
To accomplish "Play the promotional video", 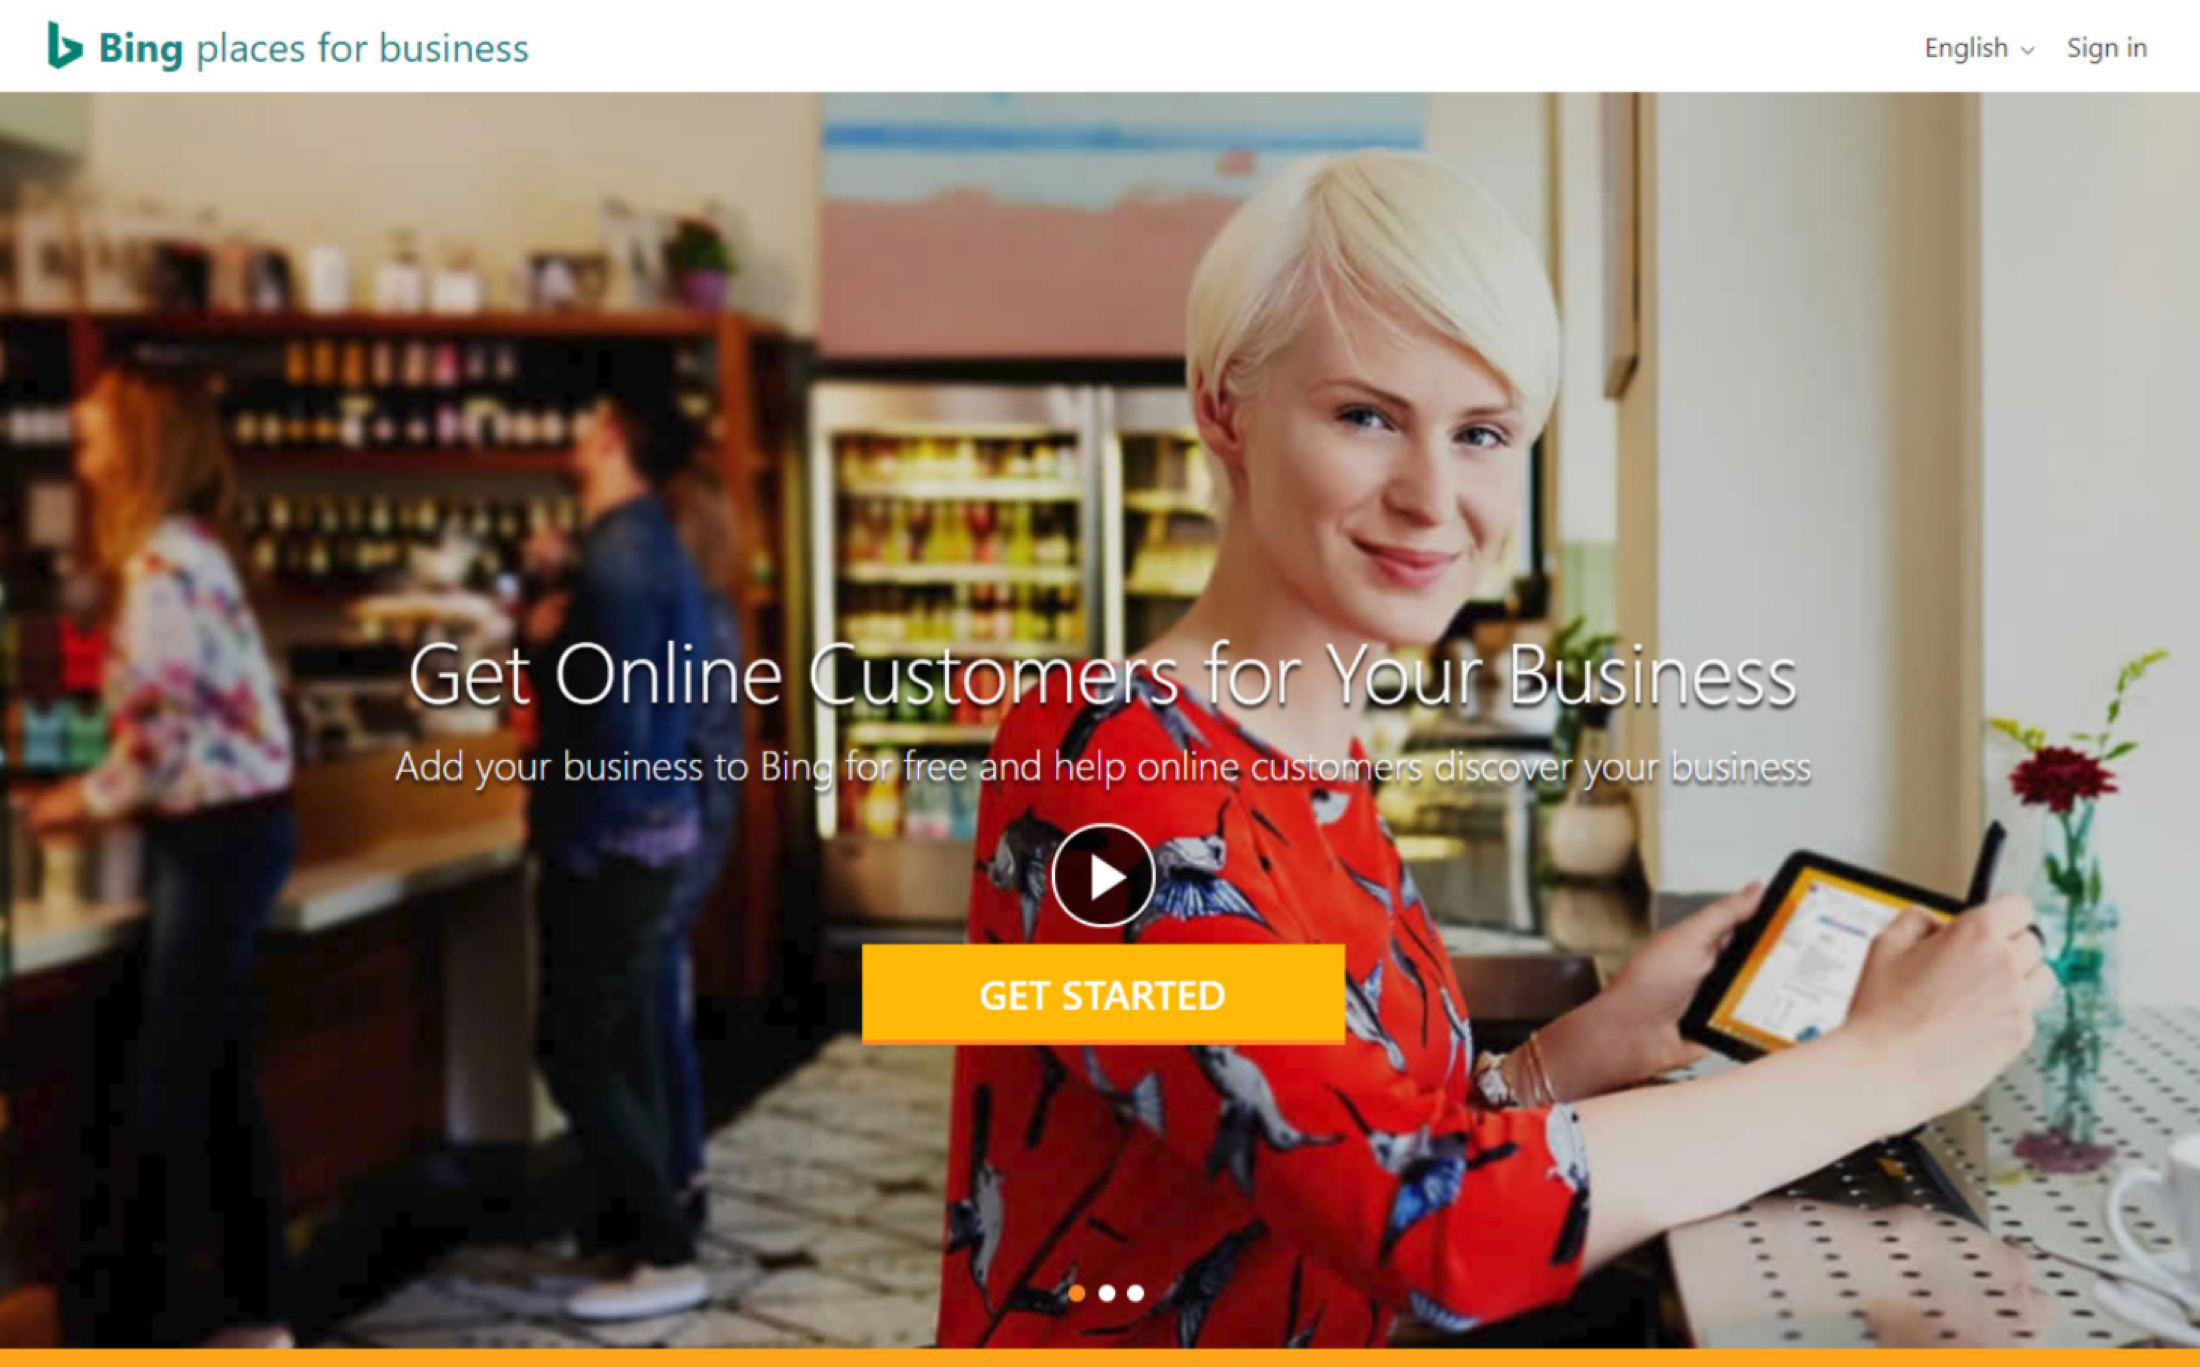I will click(x=1103, y=876).
